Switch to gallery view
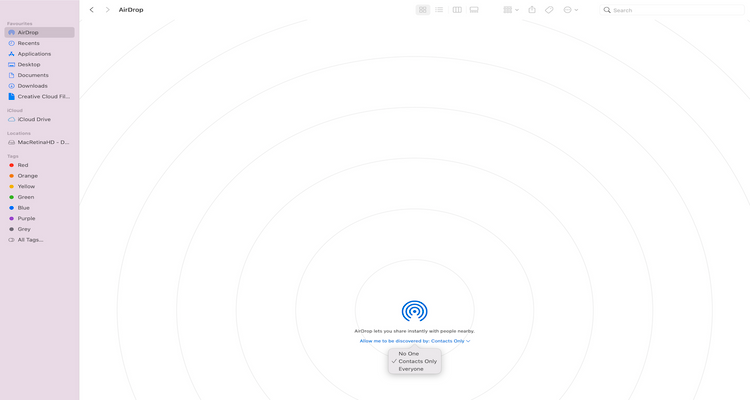The width and height of the screenshot is (750, 400). coord(474,10)
